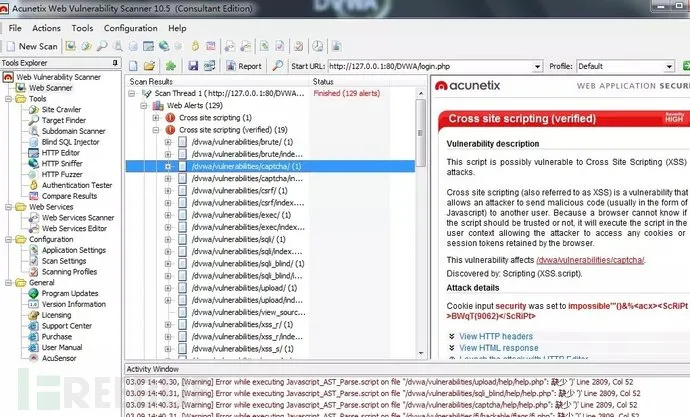The width and height of the screenshot is (690, 417).
Task: Start a New Scan from toolbar
Action: click(x=32, y=46)
